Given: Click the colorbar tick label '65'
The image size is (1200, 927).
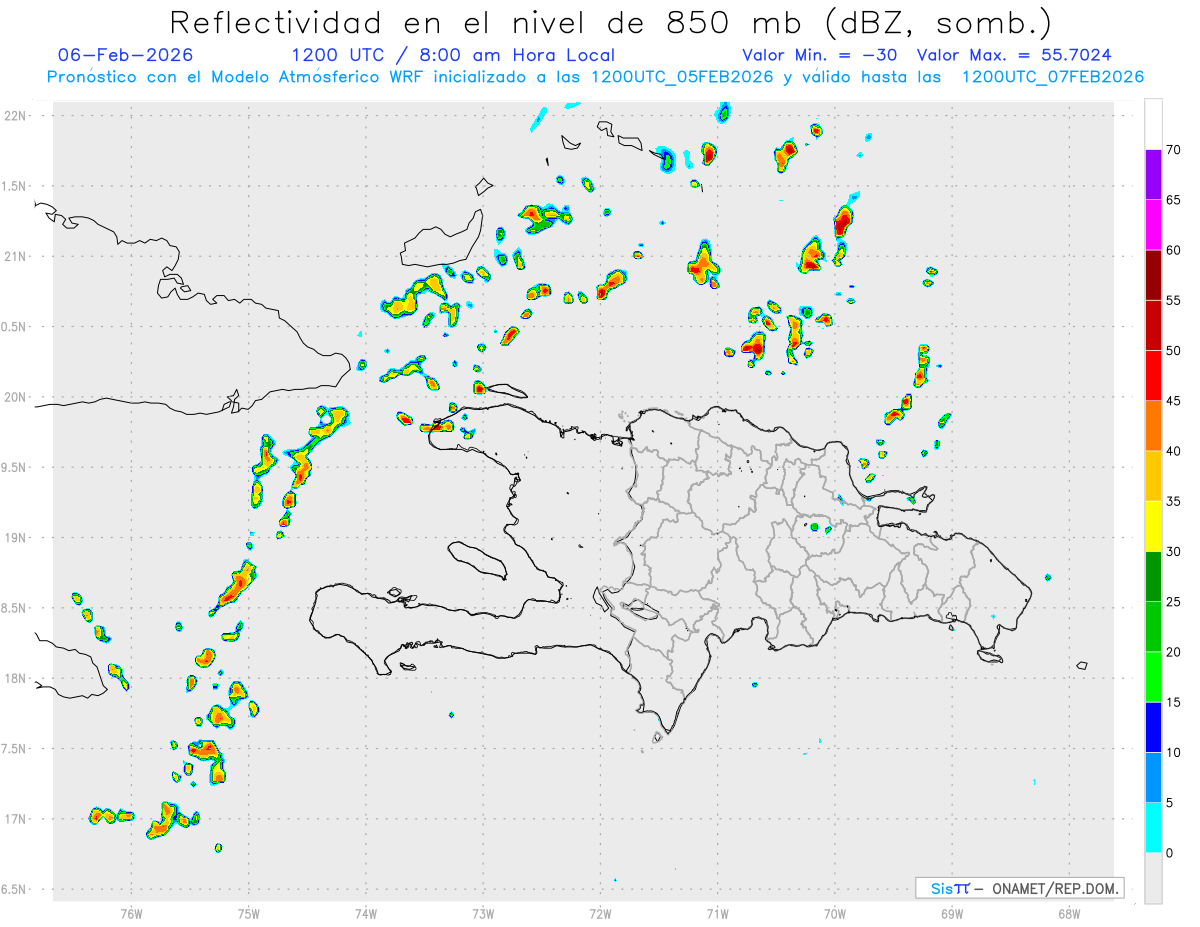Looking at the screenshot, I should [x=1174, y=200].
